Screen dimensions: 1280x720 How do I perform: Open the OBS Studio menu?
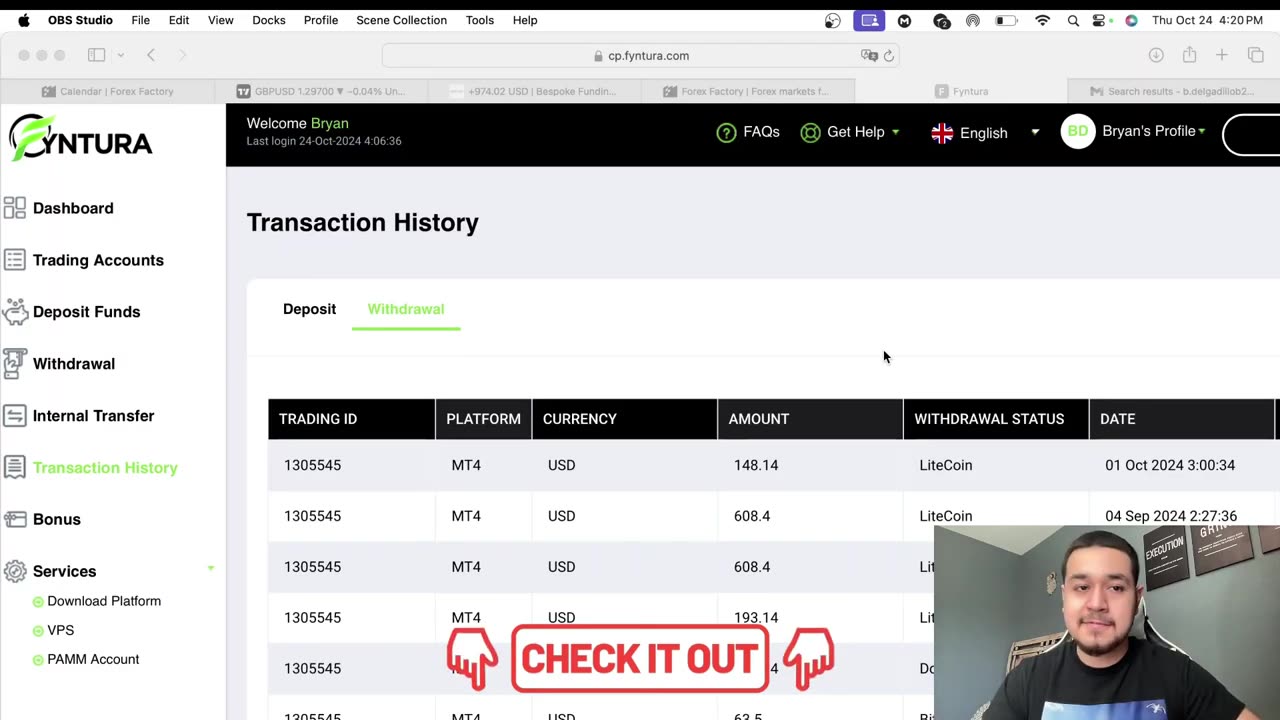pyautogui.click(x=80, y=20)
